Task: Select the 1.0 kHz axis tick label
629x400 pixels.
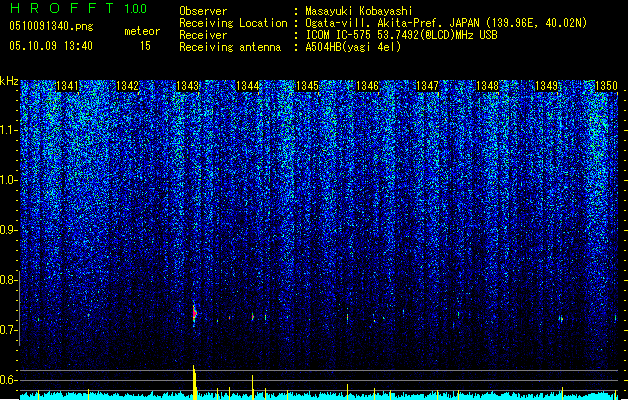Action: point(9,180)
